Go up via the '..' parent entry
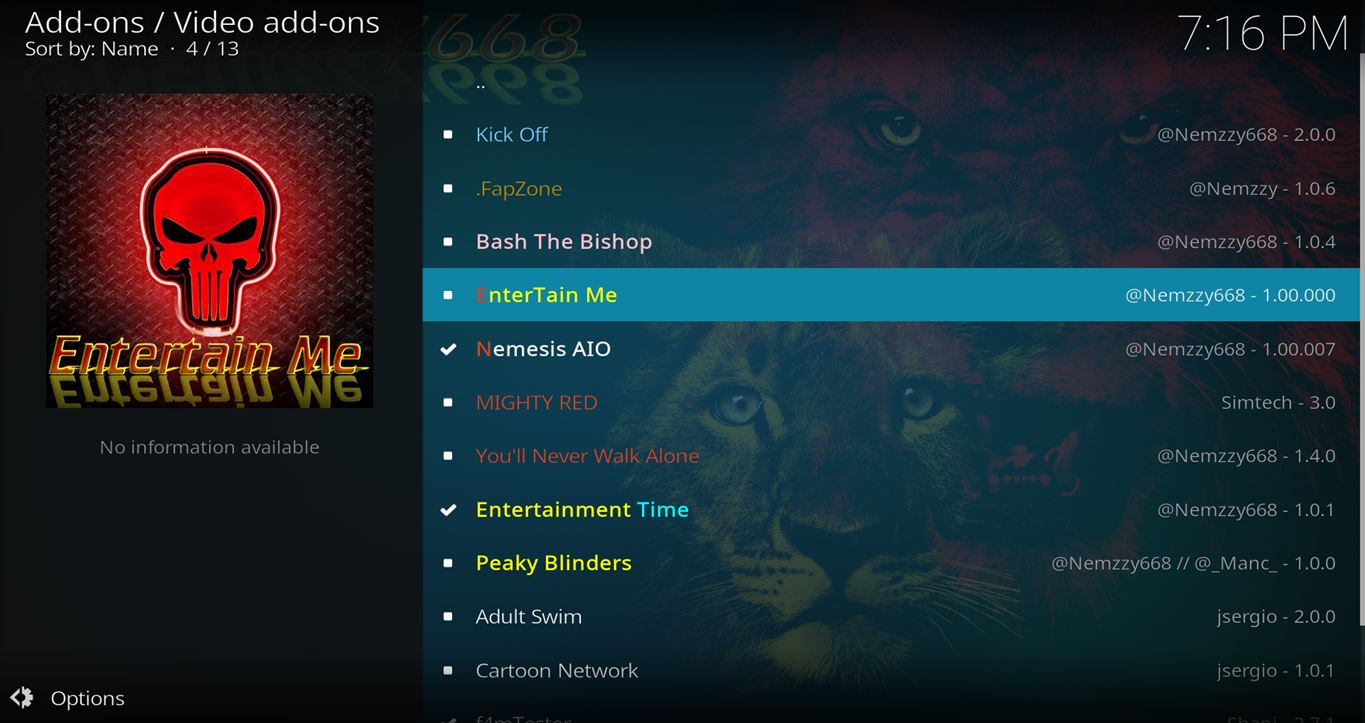The height and width of the screenshot is (723, 1365). 890,84
